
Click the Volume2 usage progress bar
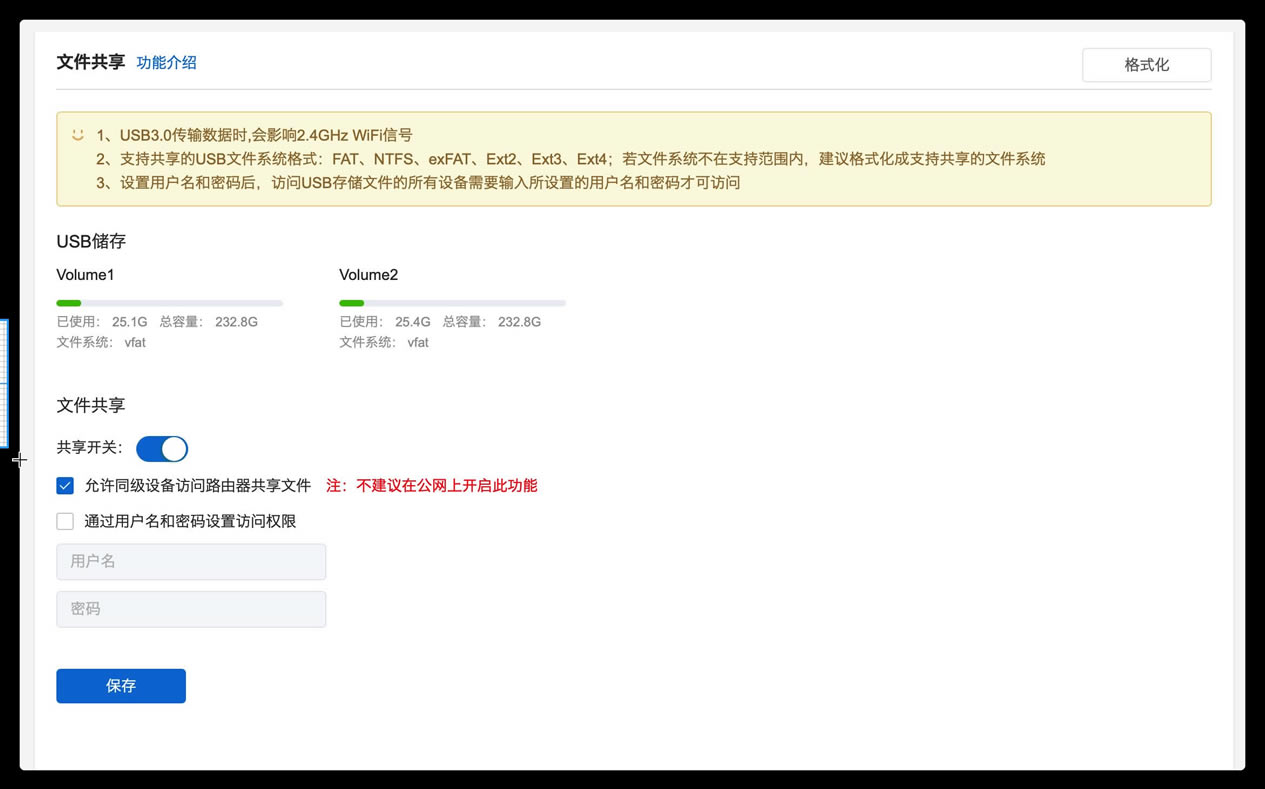click(x=453, y=303)
